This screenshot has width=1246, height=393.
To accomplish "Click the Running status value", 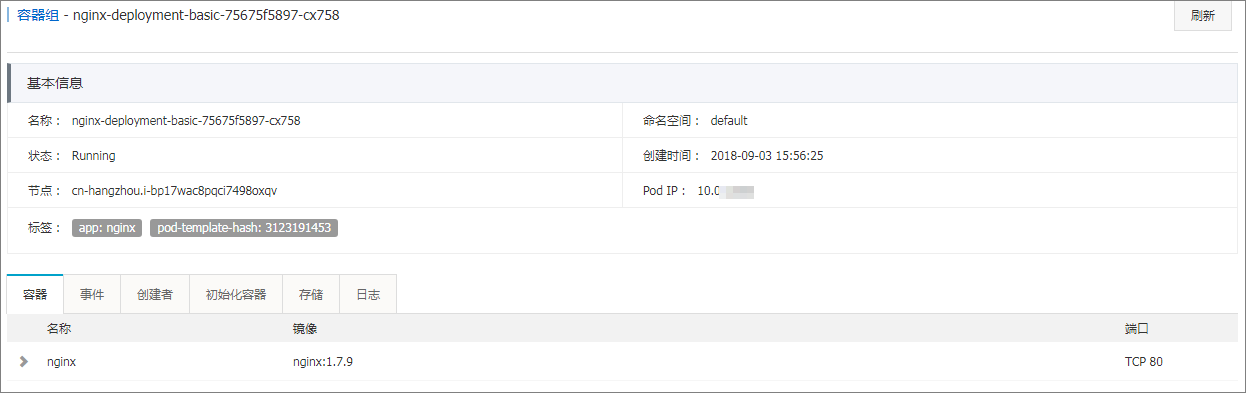I will (x=93, y=156).
